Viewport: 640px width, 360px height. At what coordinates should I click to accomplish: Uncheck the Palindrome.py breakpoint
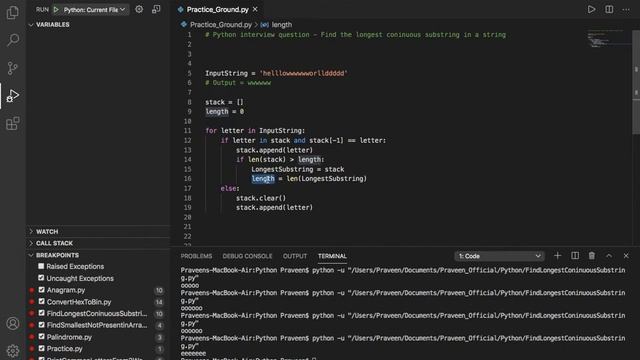[x=42, y=337]
